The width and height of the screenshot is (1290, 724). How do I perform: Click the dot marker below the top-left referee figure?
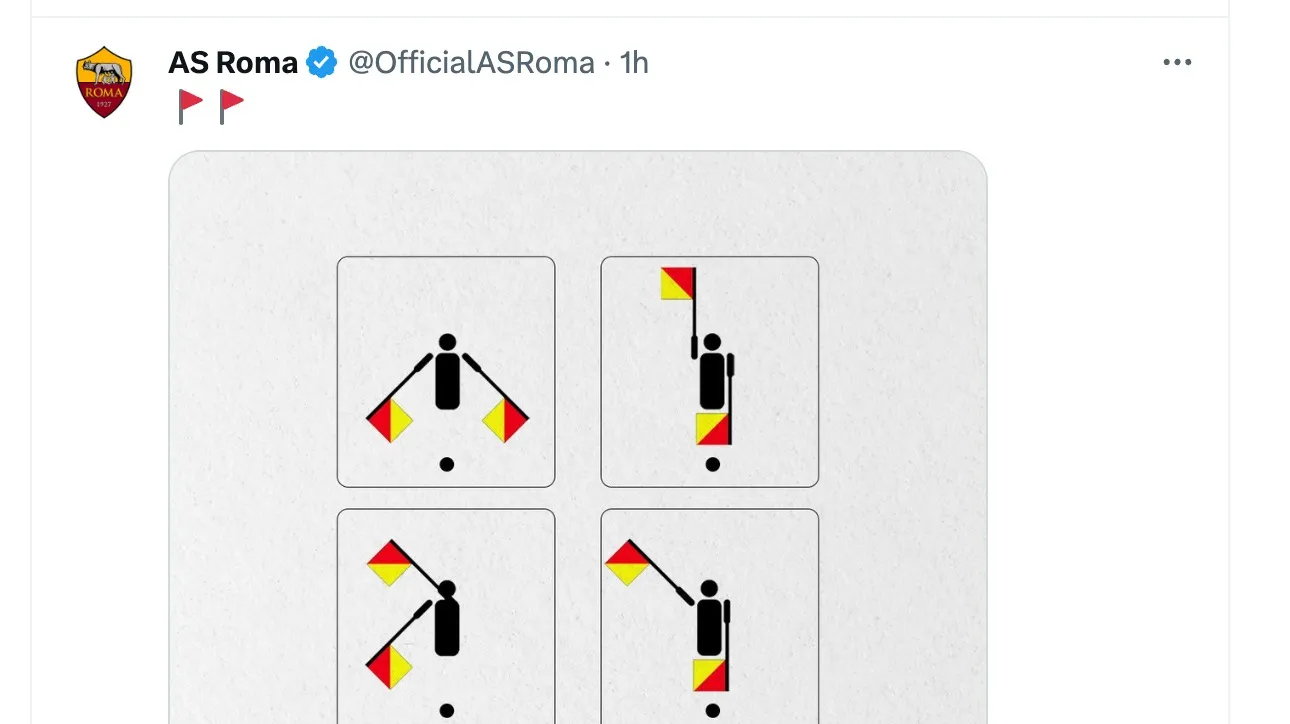(x=446, y=462)
